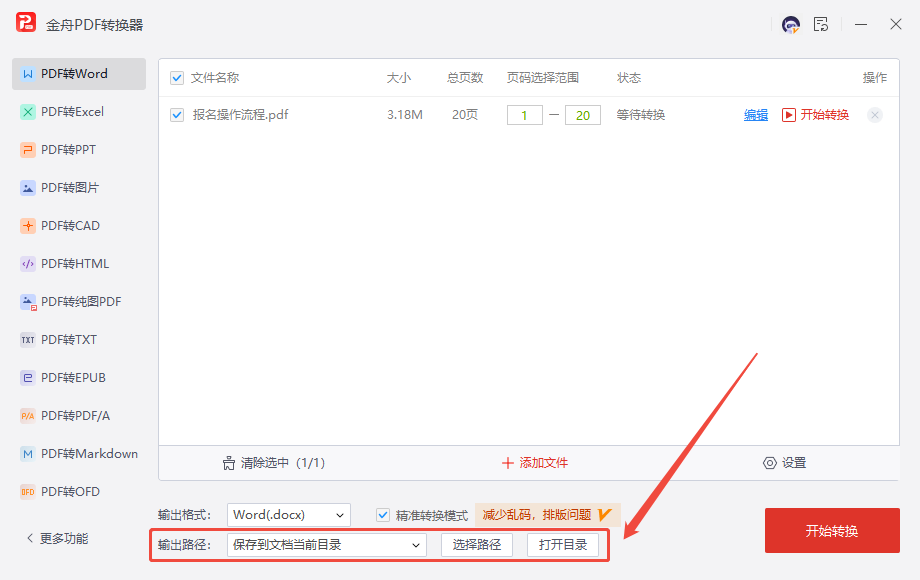
Task: Toggle the 精准转换模式 checkbox
Action: 383,515
